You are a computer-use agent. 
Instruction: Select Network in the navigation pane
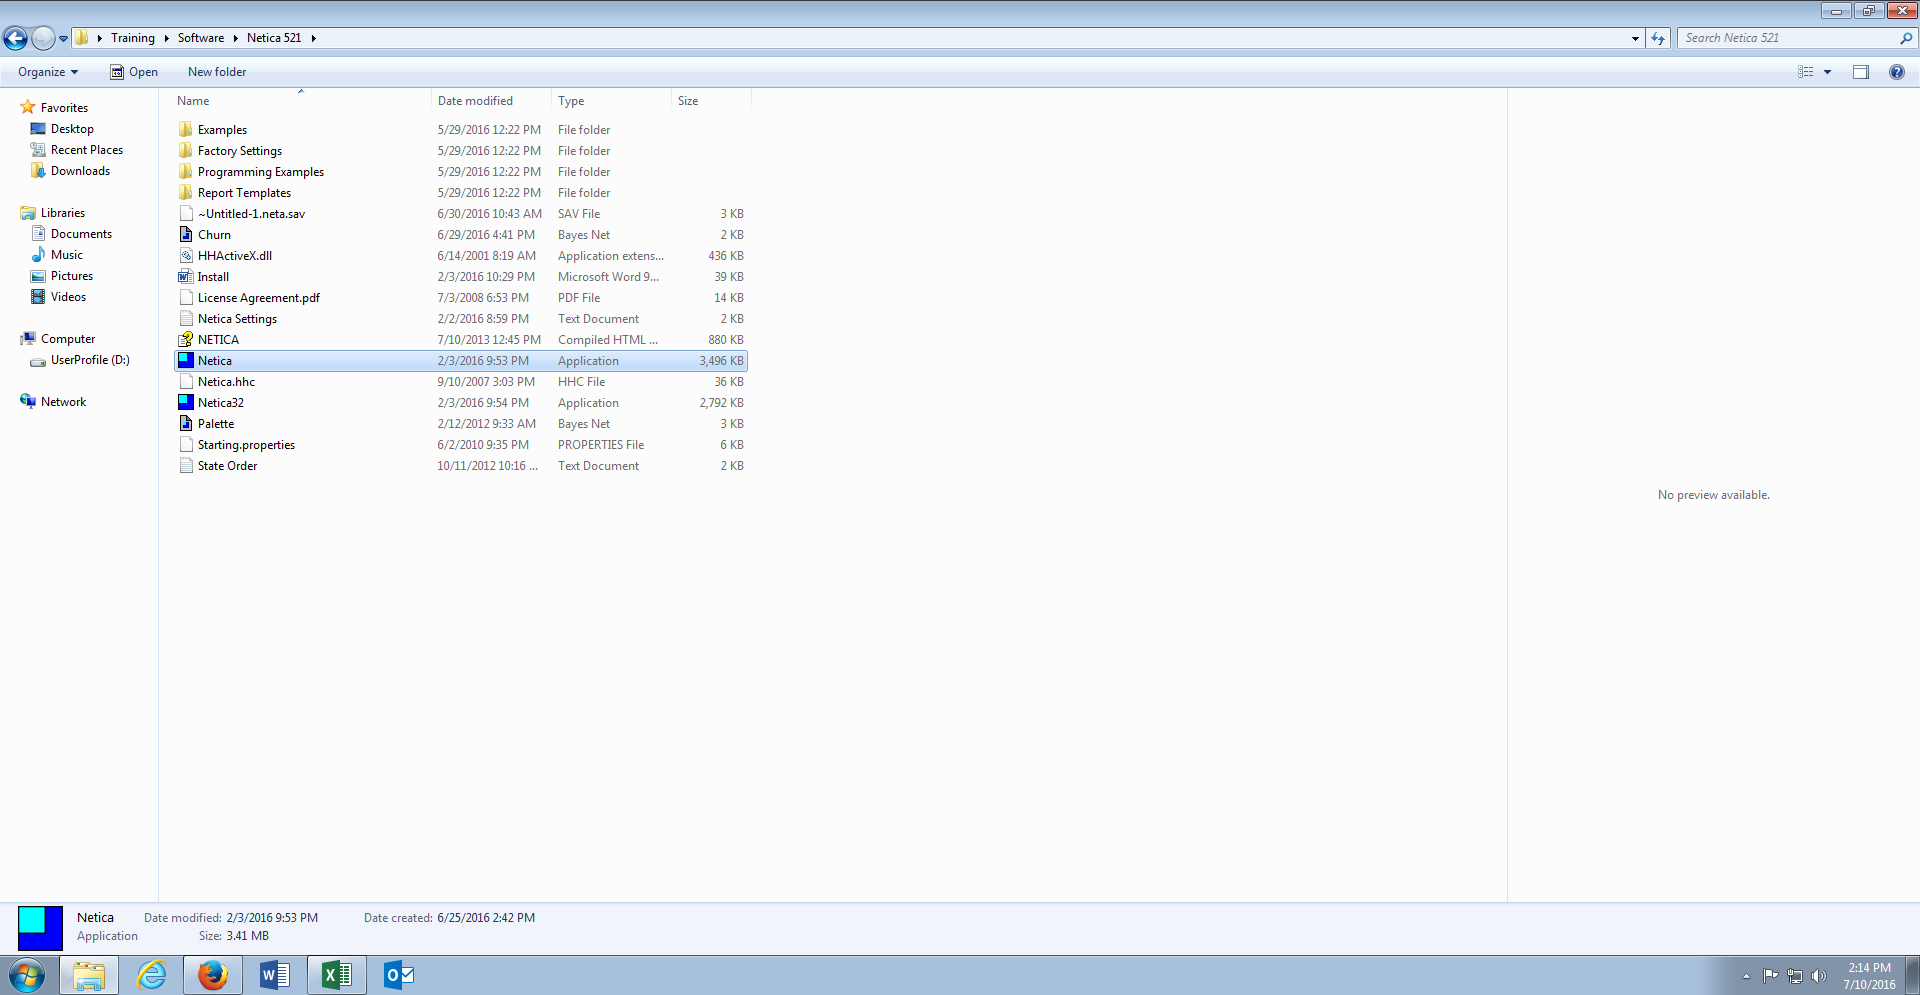63,402
